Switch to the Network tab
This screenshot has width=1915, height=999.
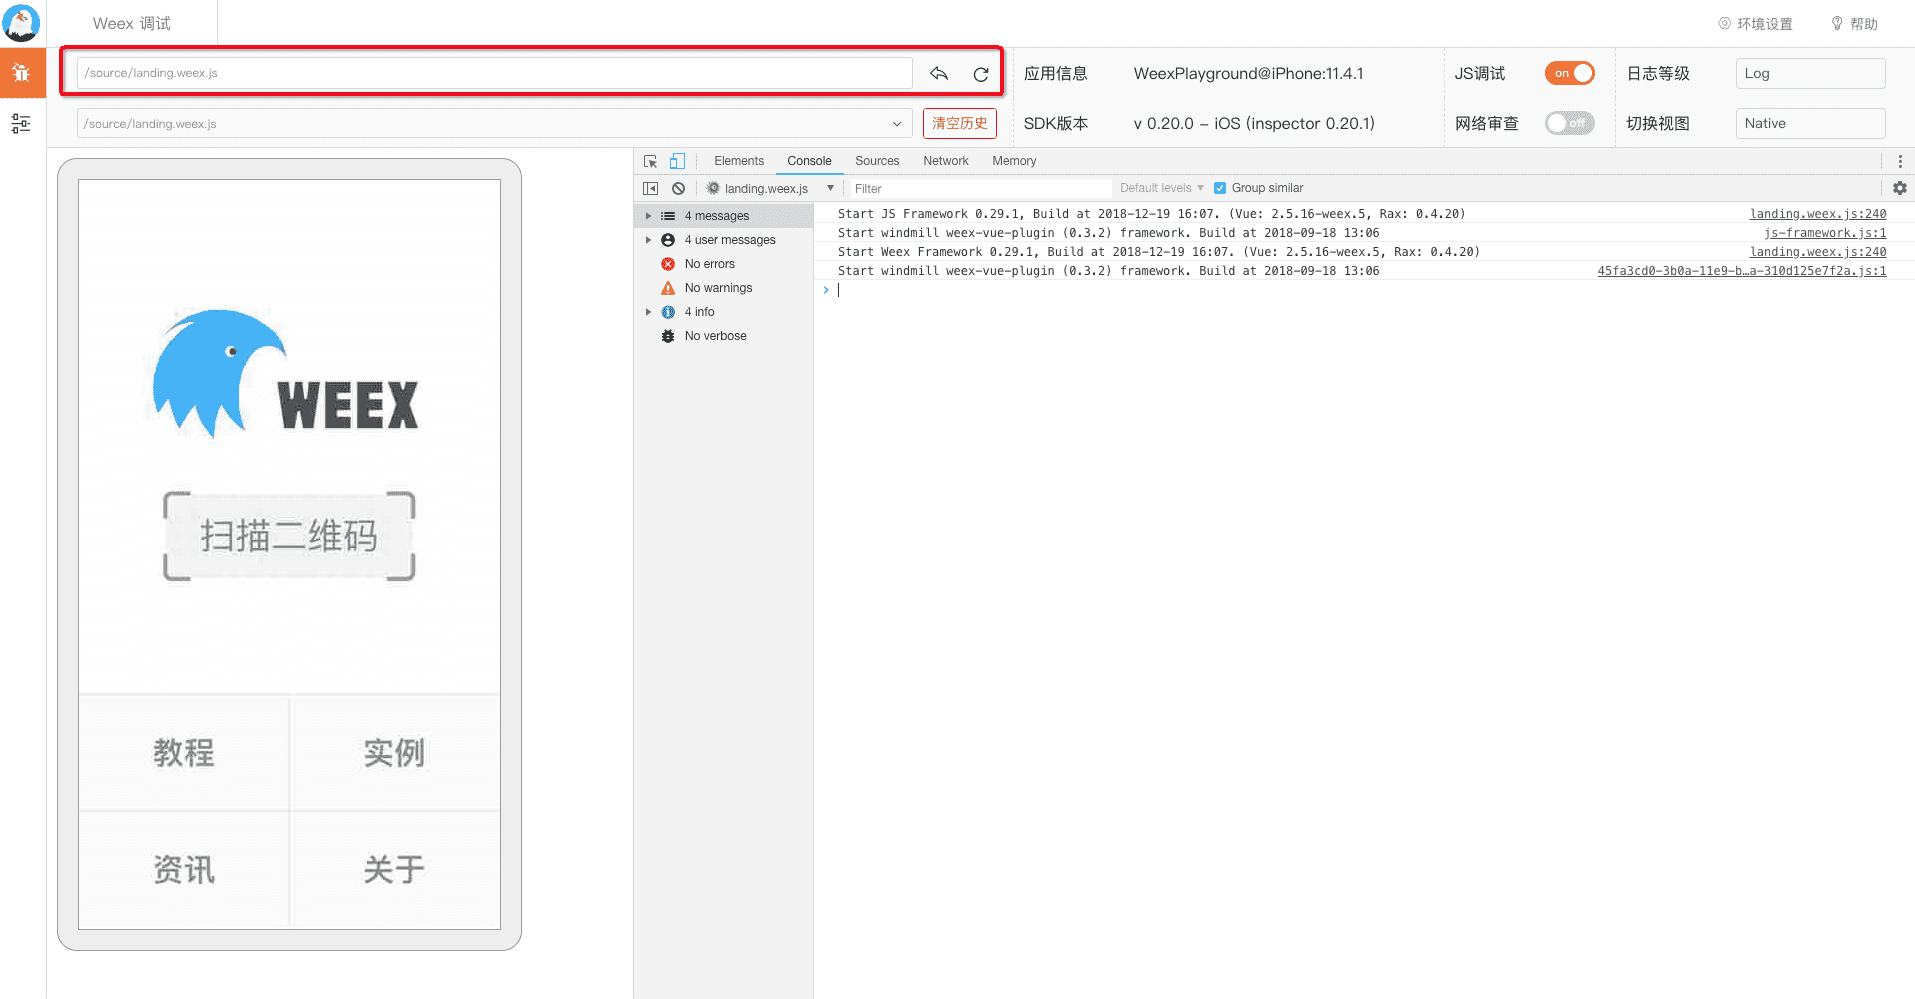(945, 161)
